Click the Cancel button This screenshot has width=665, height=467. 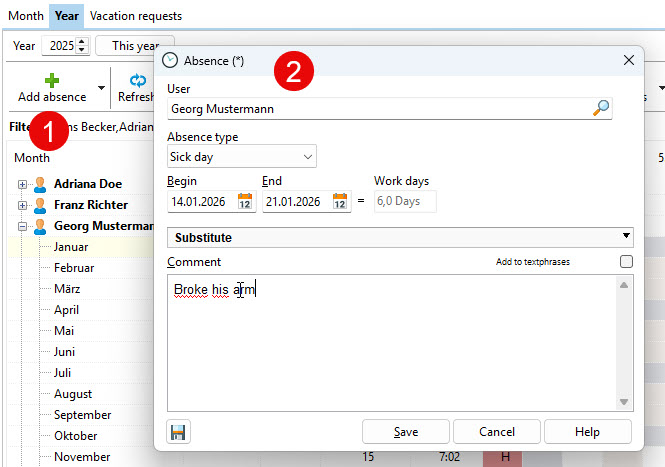click(496, 432)
